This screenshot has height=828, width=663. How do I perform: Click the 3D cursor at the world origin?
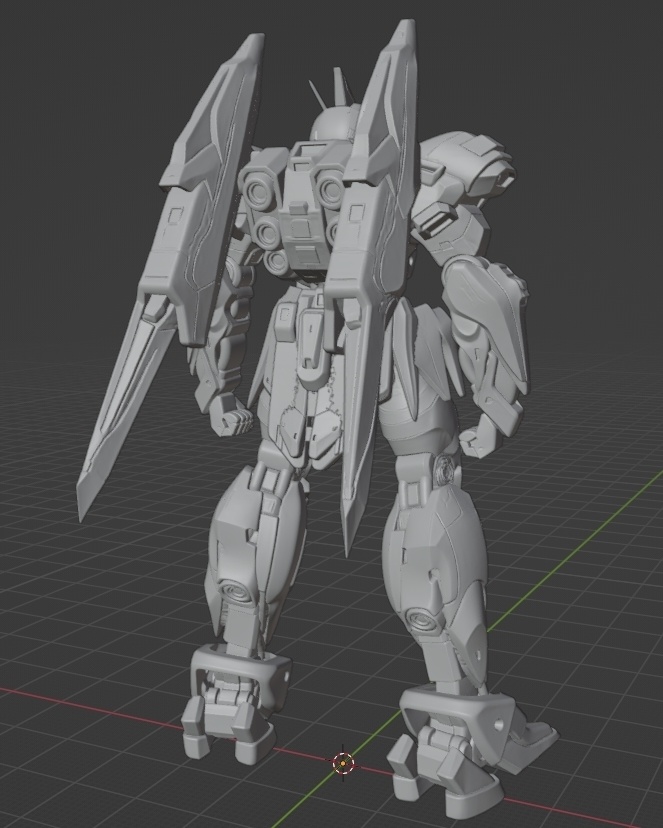[x=343, y=763]
